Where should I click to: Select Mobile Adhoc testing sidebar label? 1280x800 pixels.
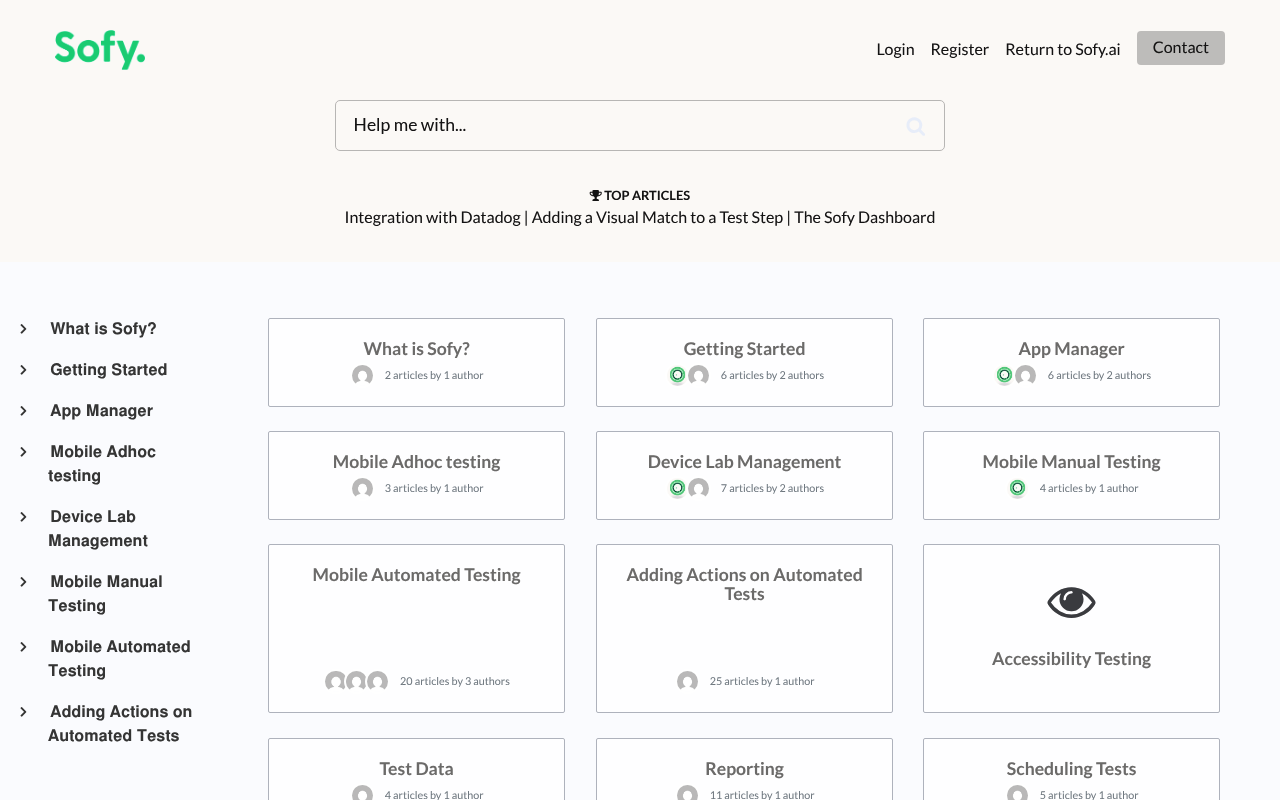click(102, 464)
